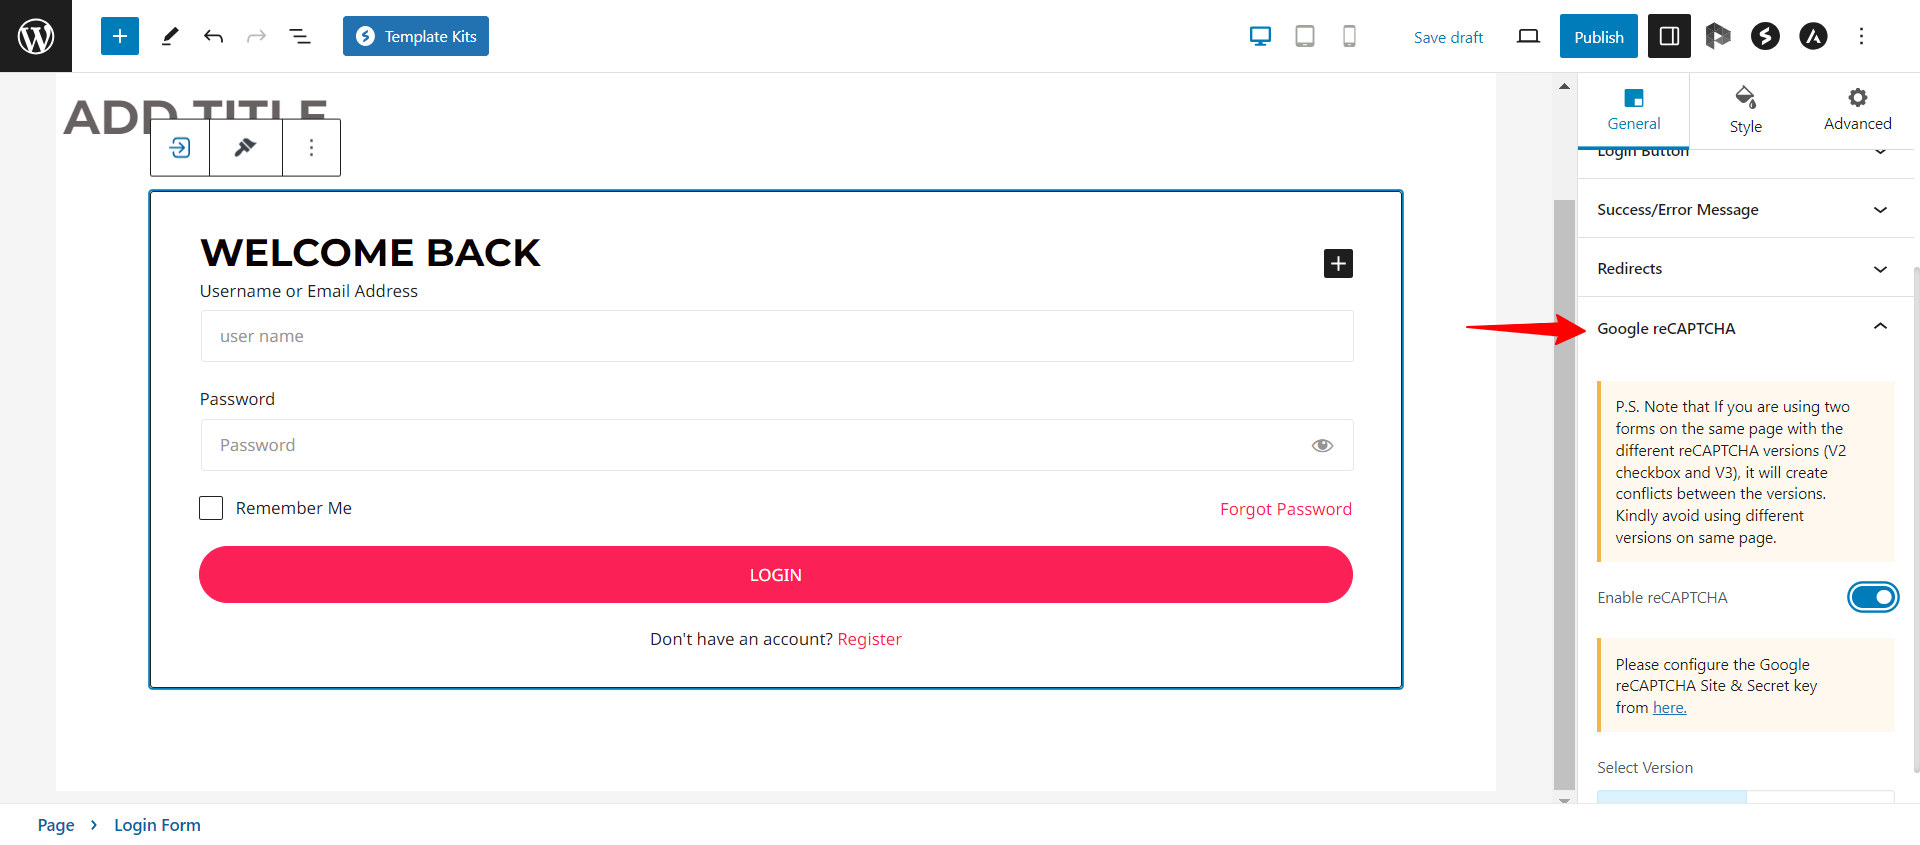1920x845 pixels.
Task: Click the Forgot Password link
Action: pyautogui.click(x=1285, y=509)
